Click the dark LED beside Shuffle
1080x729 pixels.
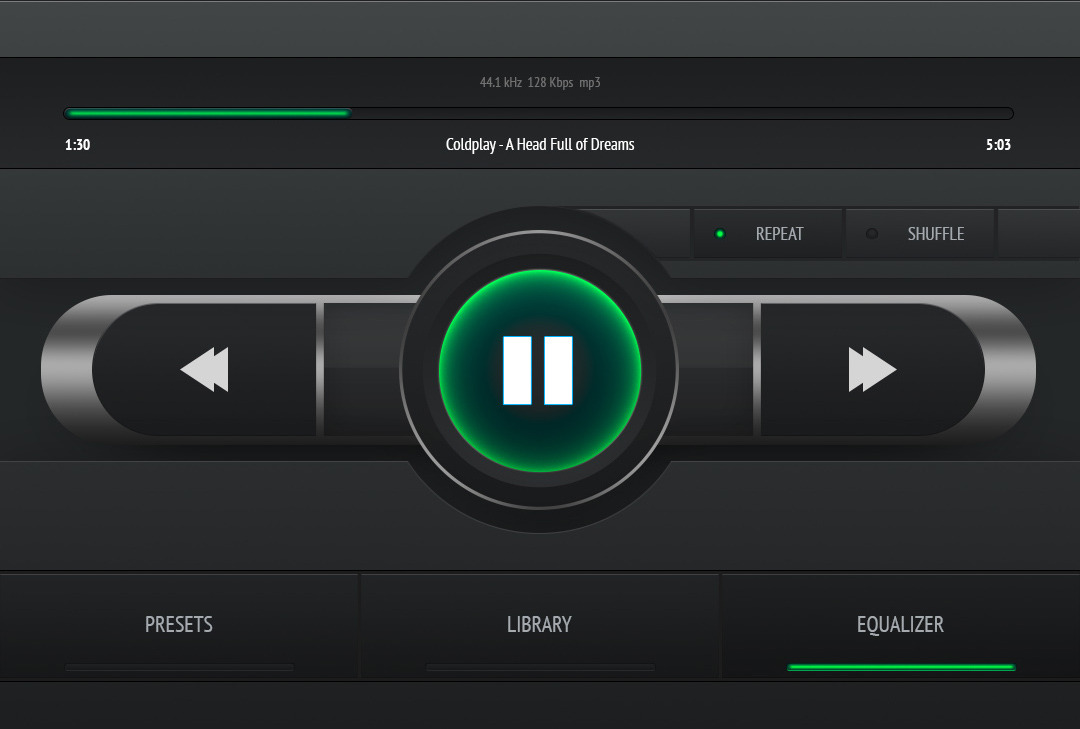click(871, 234)
